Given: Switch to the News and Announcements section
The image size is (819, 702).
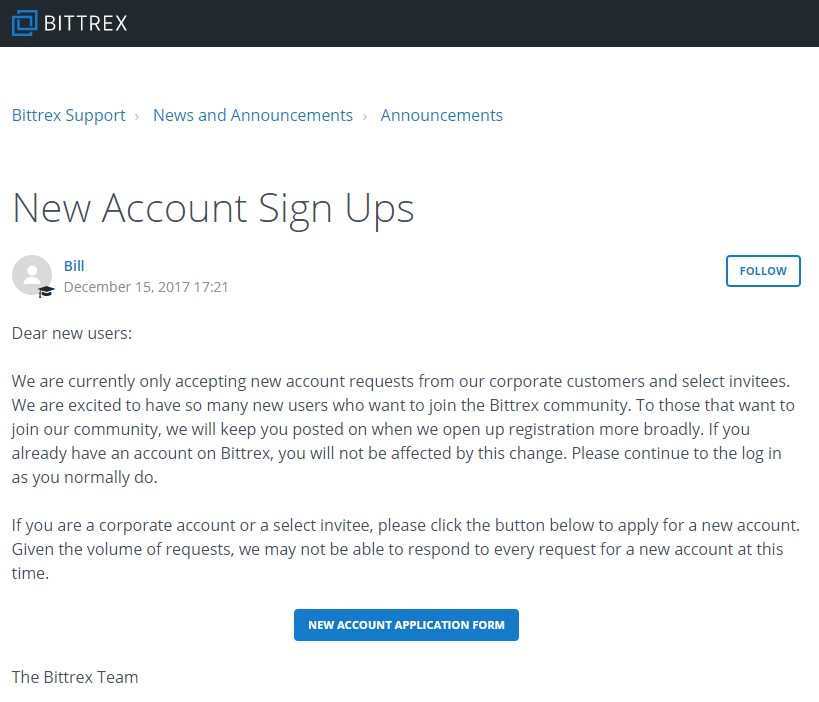Looking at the screenshot, I should click(252, 115).
